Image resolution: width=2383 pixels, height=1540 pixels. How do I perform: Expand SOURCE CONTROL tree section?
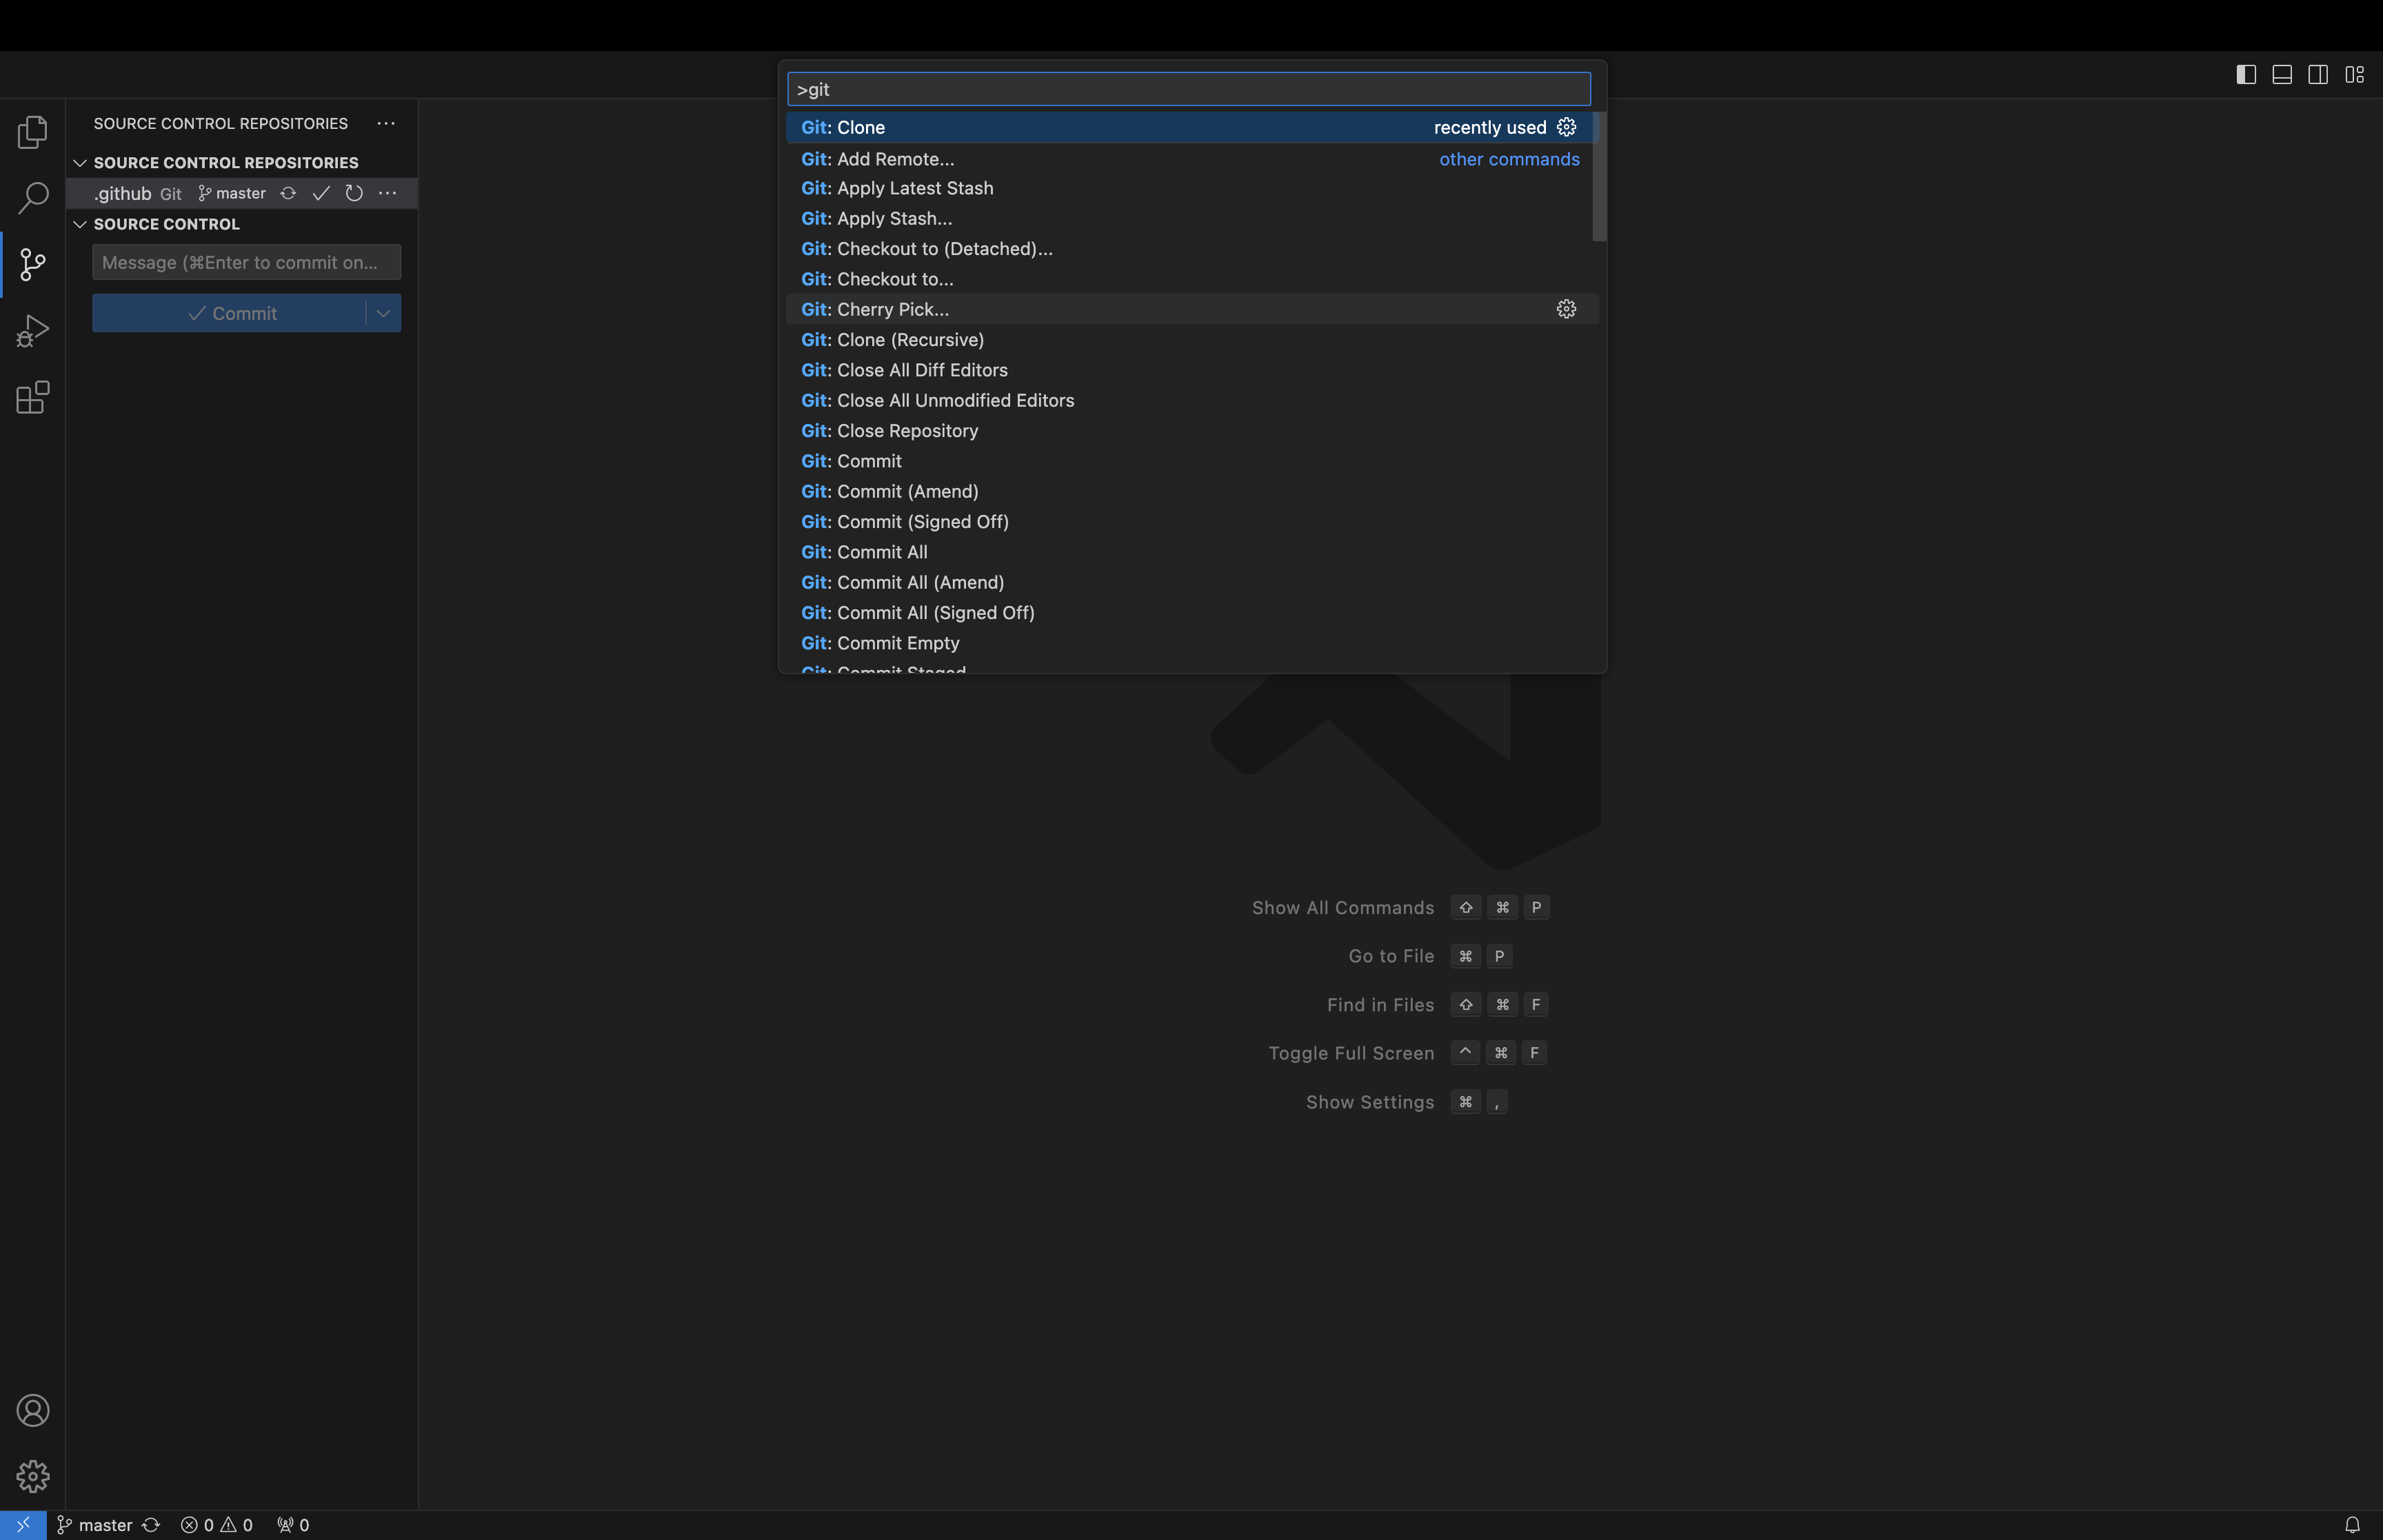(x=80, y=222)
